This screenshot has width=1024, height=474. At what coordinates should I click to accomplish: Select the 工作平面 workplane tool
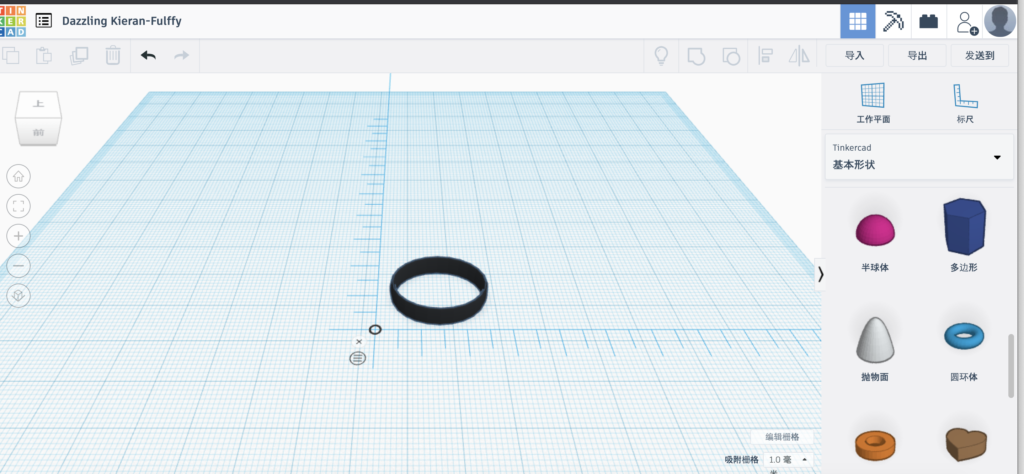(x=873, y=103)
